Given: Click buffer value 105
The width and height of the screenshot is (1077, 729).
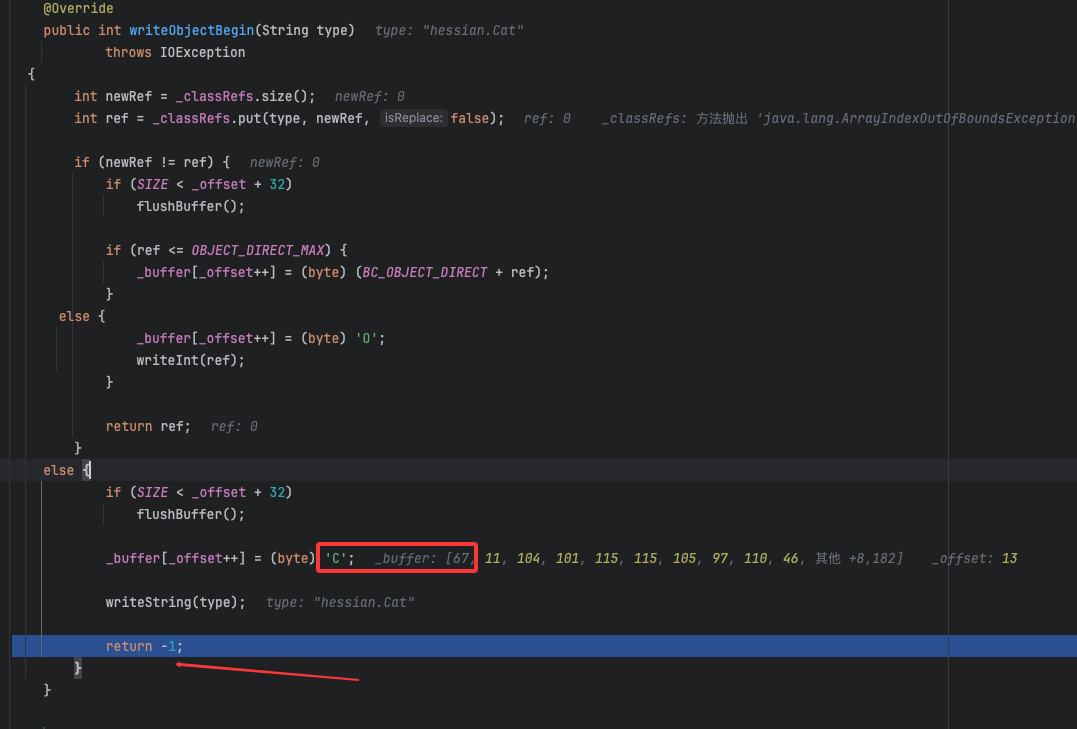Looking at the screenshot, I should pyautogui.click(x=685, y=558).
